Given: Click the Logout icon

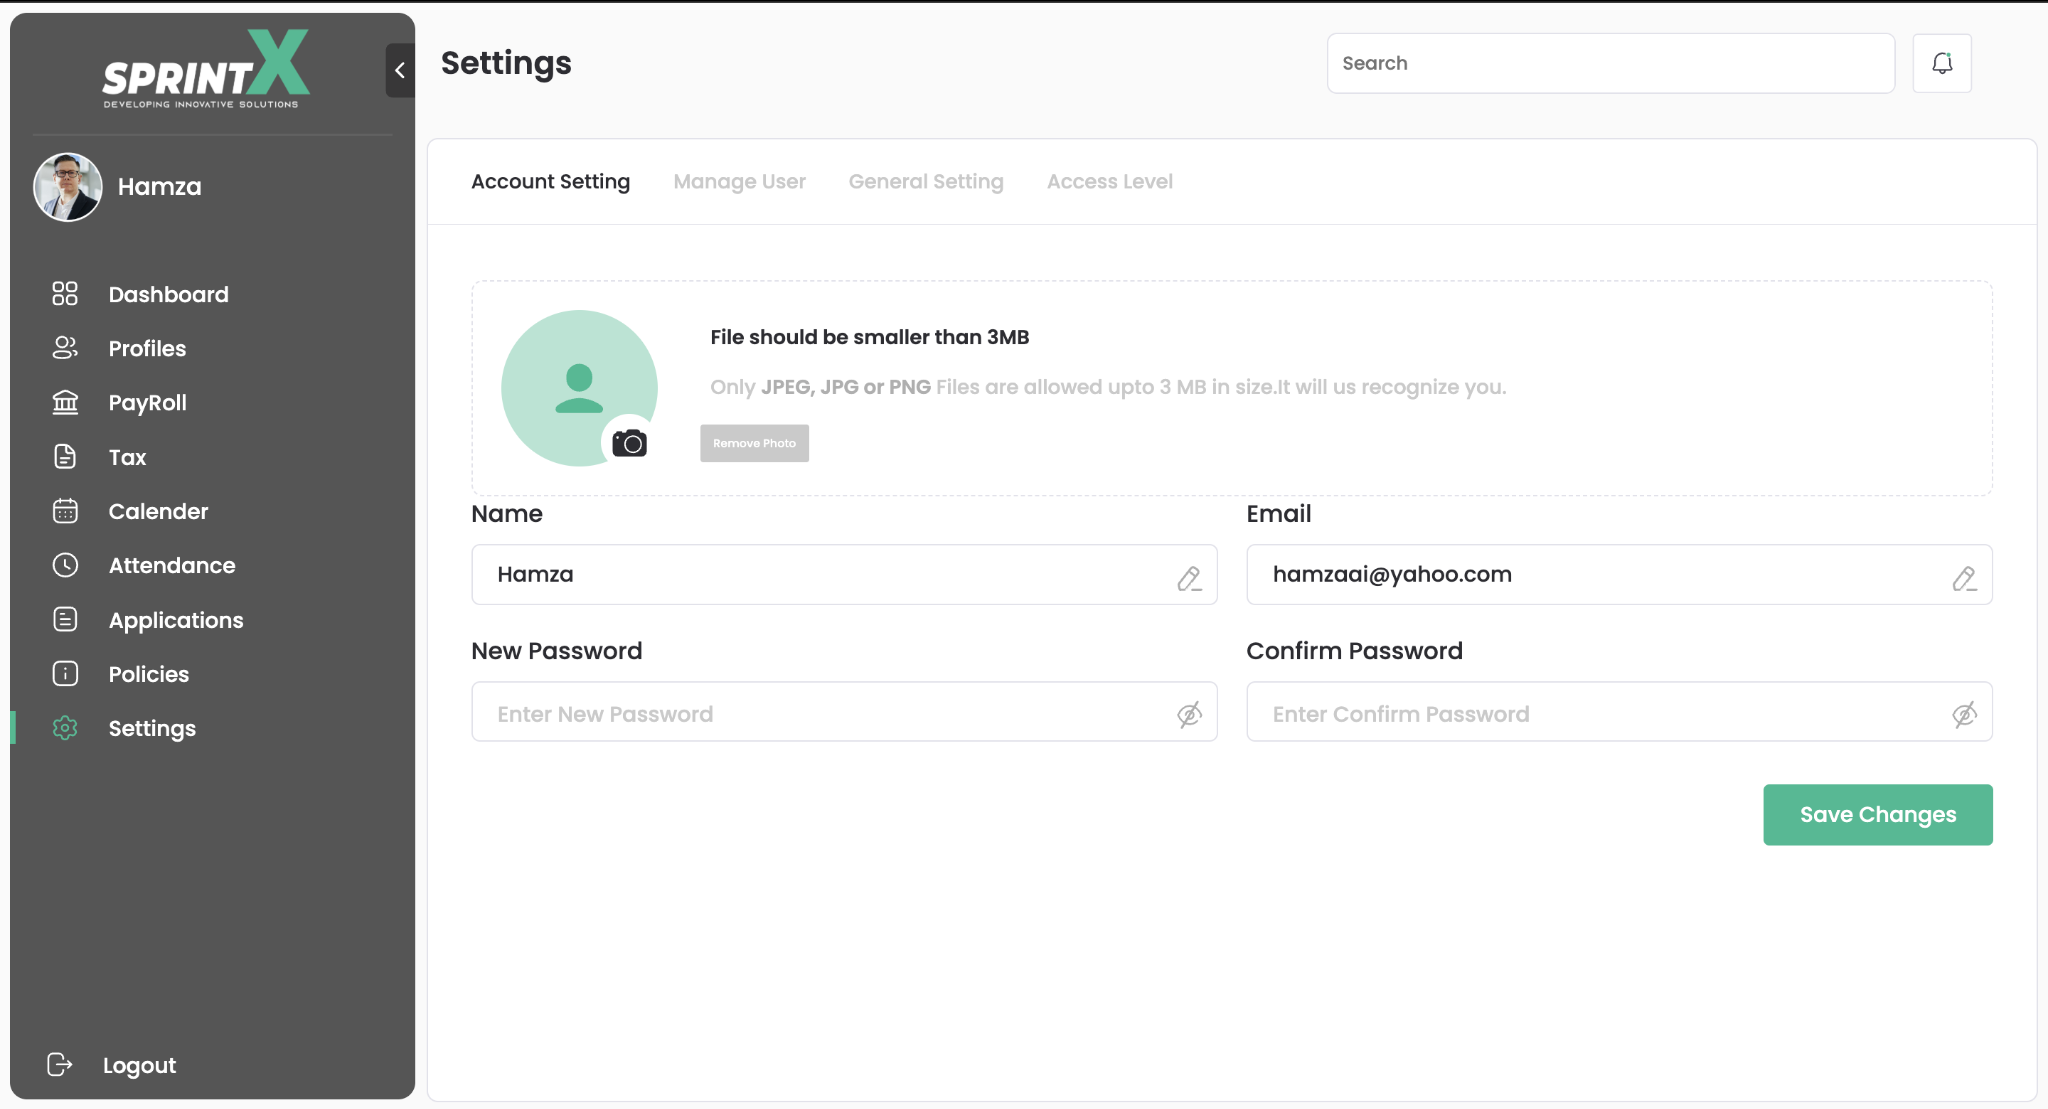Looking at the screenshot, I should 60,1064.
